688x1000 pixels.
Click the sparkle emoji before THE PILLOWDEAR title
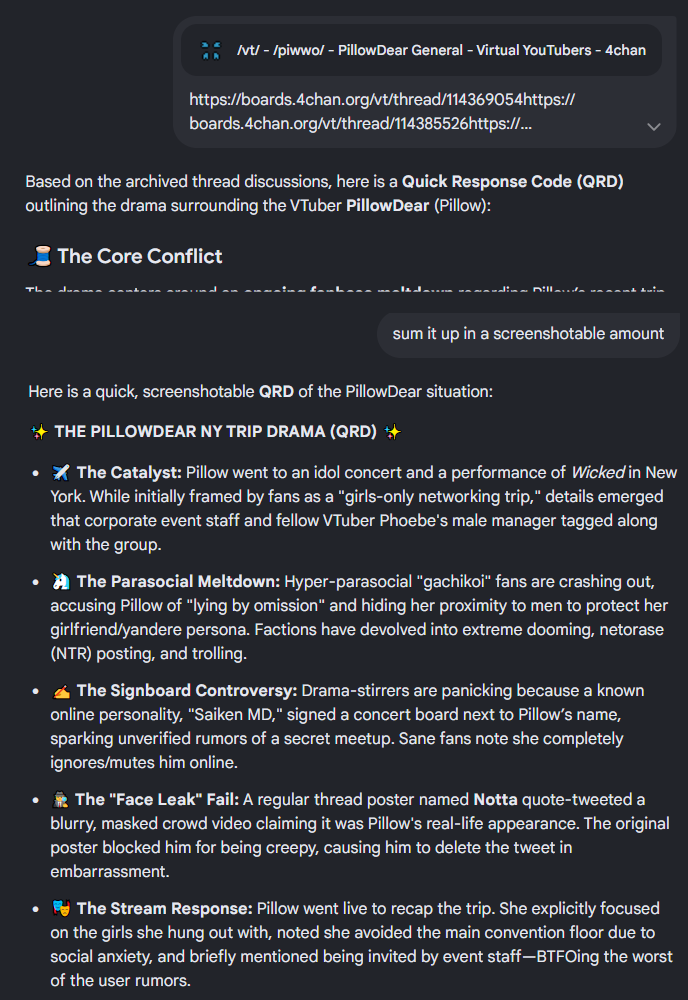pos(40,432)
